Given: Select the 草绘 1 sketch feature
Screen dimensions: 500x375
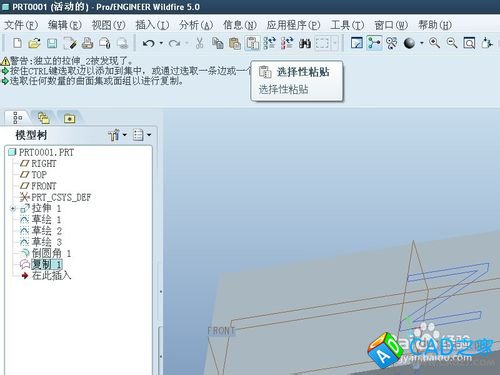Looking at the screenshot, I should [x=41, y=220].
